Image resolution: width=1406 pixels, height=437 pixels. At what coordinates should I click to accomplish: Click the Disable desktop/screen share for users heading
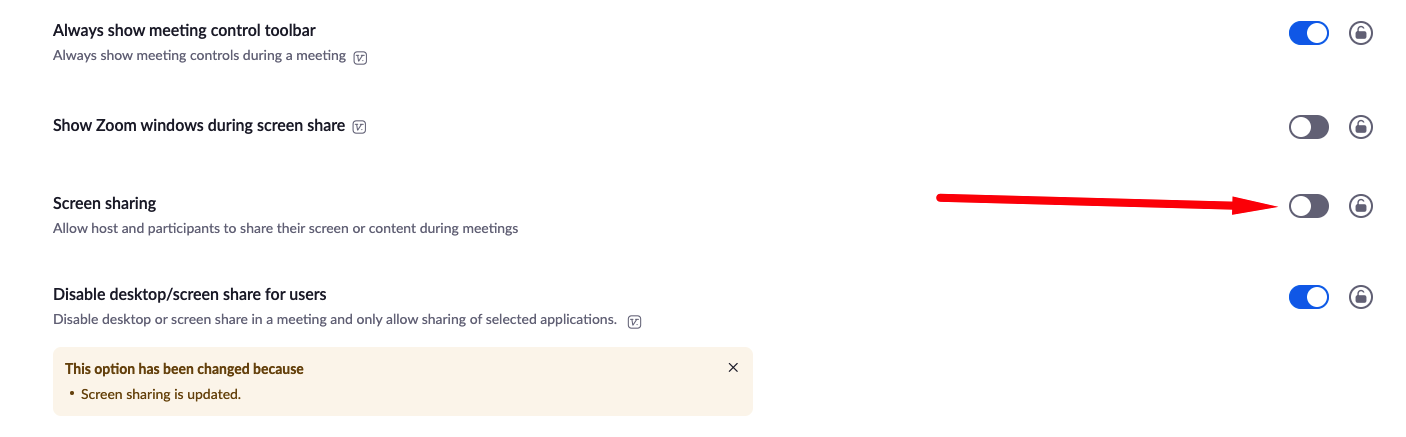pos(190,295)
